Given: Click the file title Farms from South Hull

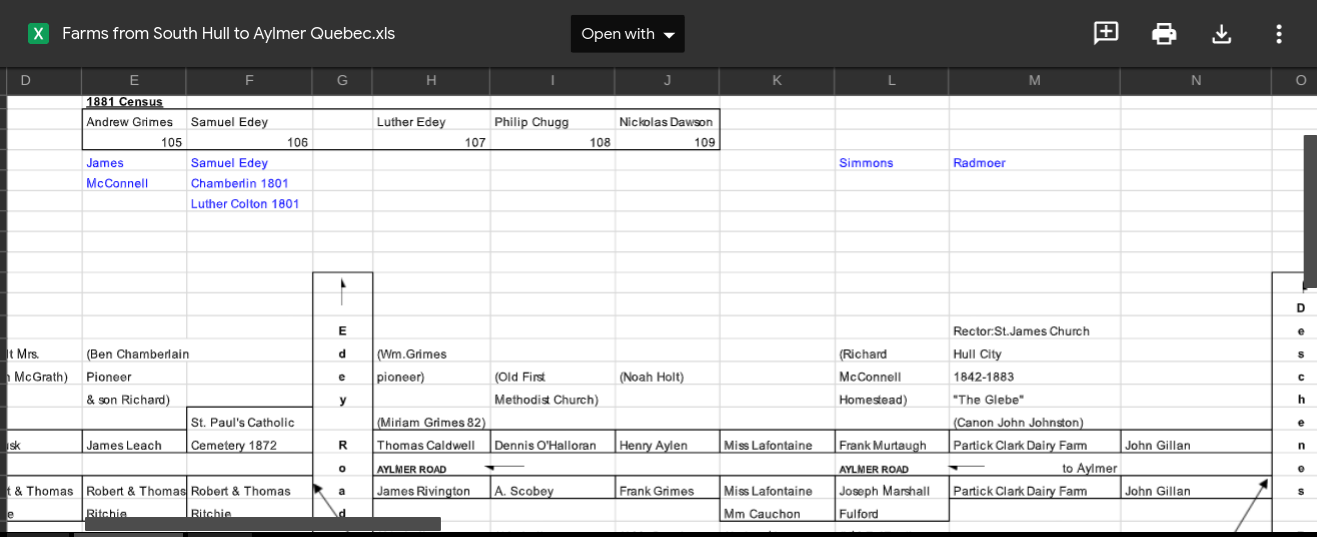Looking at the screenshot, I should 228,33.
